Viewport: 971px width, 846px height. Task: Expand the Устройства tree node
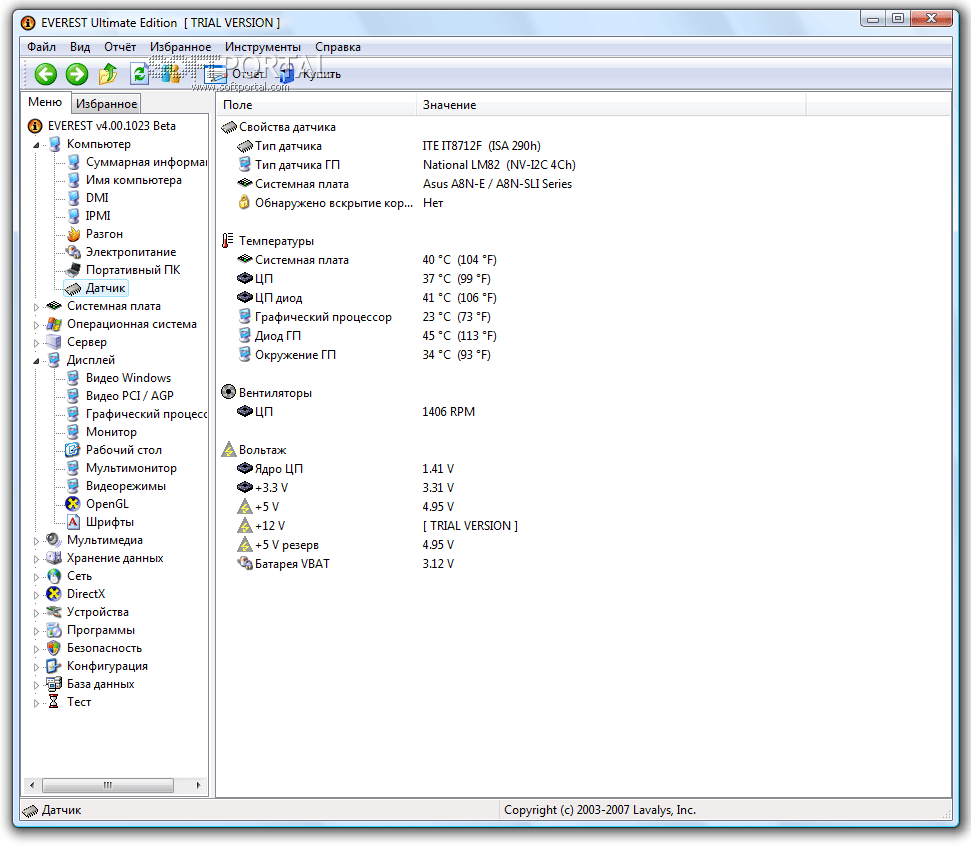(36, 613)
